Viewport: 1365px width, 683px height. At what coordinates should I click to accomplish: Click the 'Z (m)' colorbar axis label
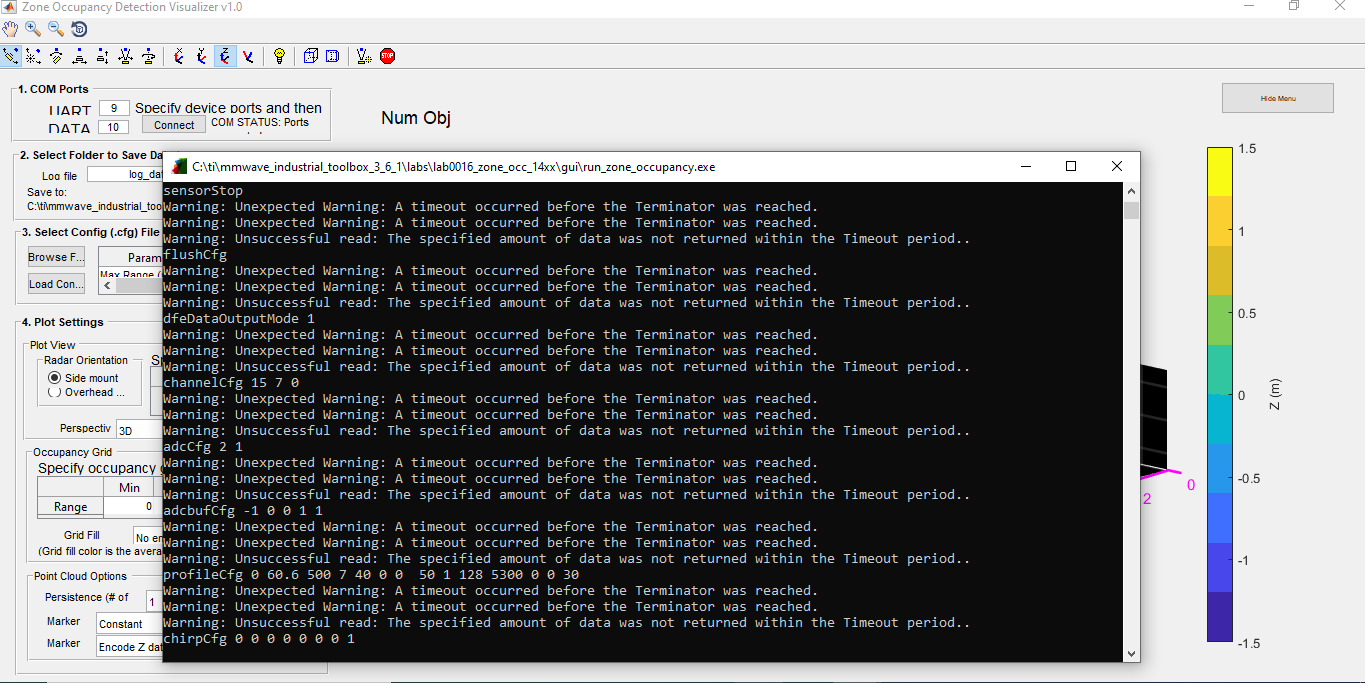[1274, 395]
